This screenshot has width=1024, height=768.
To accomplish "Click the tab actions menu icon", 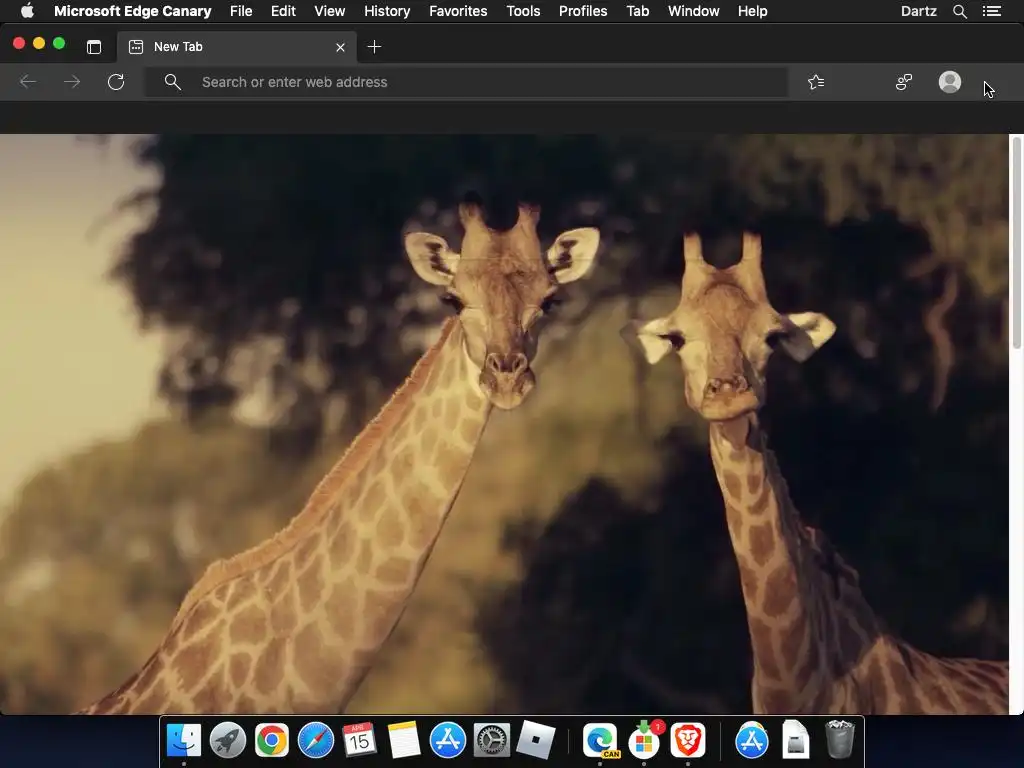I will pyautogui.click(x=94, y=47).
